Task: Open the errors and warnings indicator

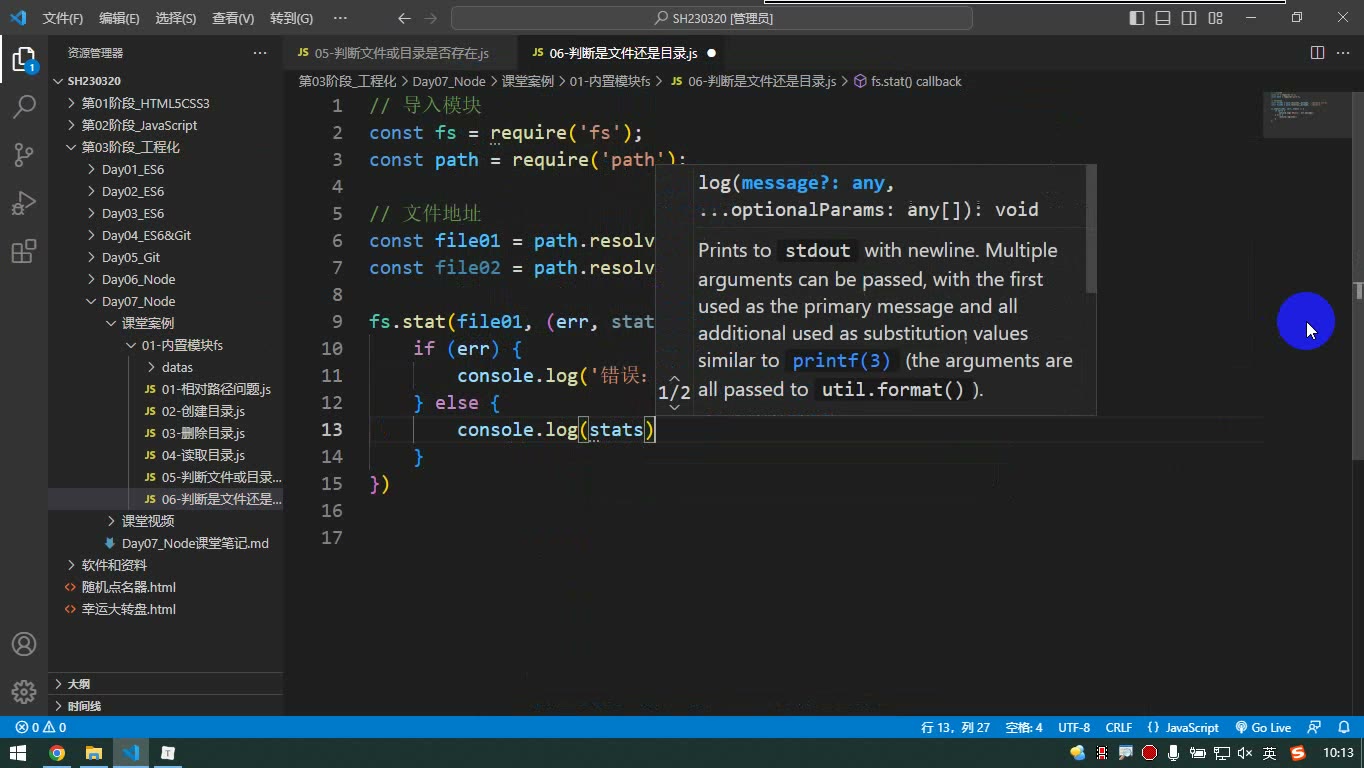Action: click(x=41, y=728)
